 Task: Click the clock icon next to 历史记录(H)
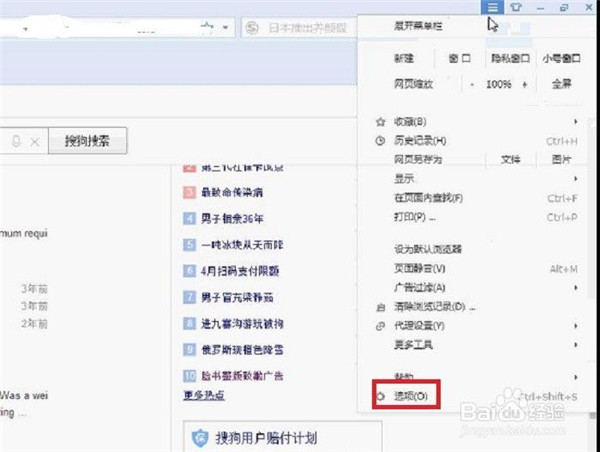pos(380,141)
